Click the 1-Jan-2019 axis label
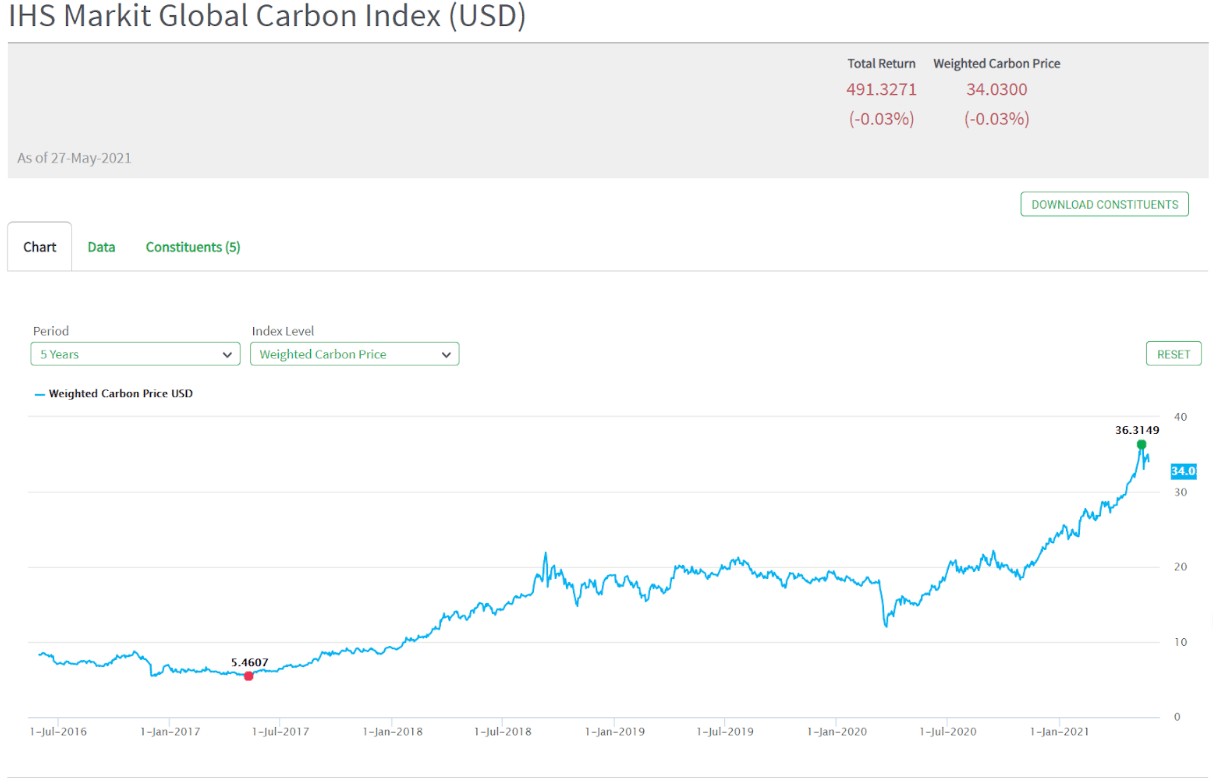This screenshot has width=1213, height=778. [614, 731]
